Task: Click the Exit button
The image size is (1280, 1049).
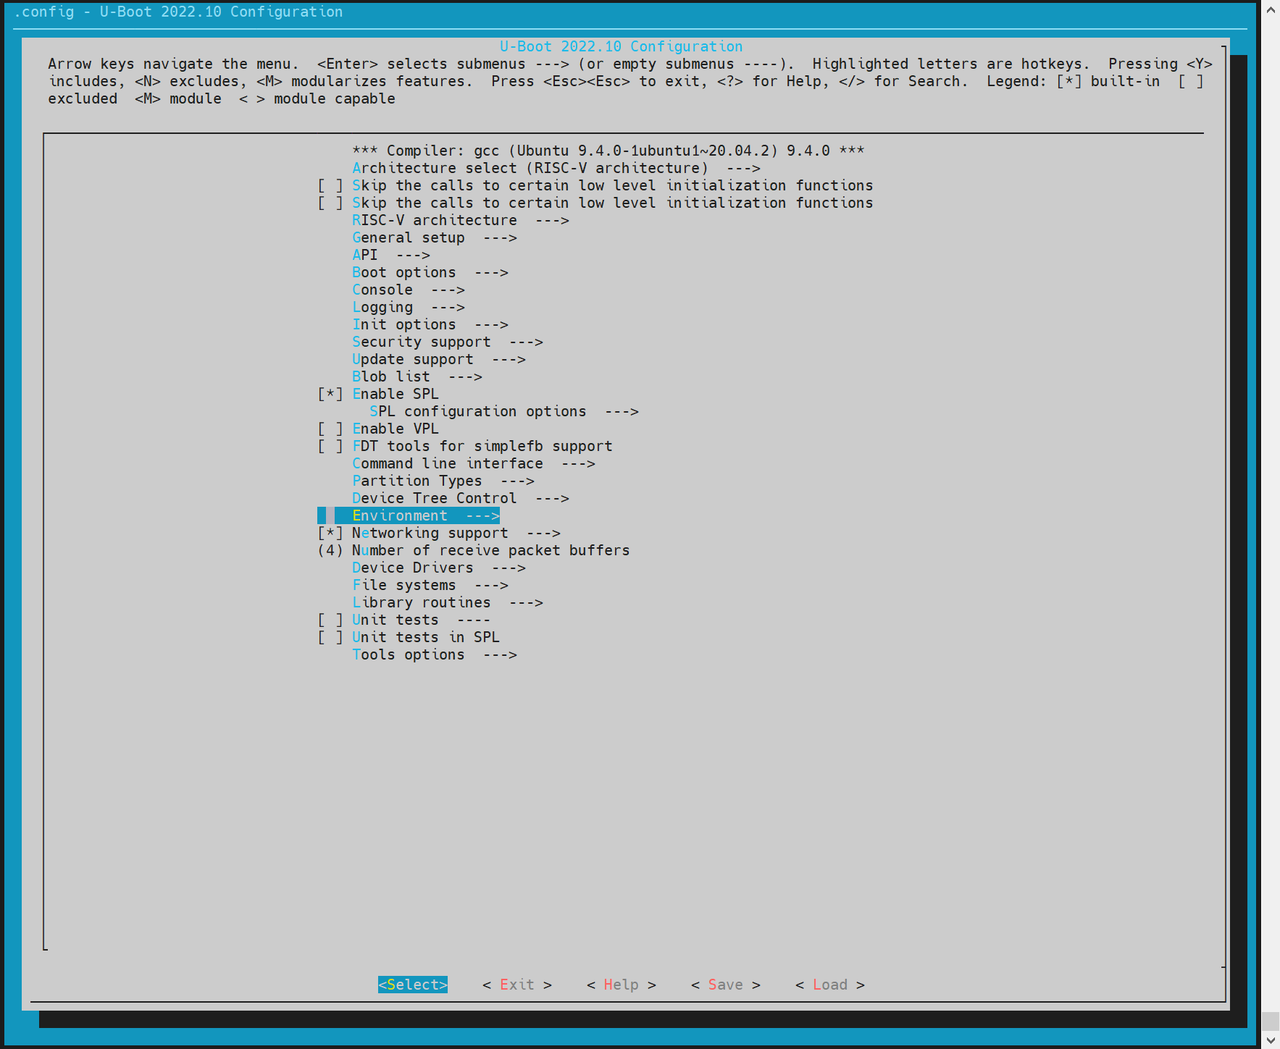Action: click(517, 985)
